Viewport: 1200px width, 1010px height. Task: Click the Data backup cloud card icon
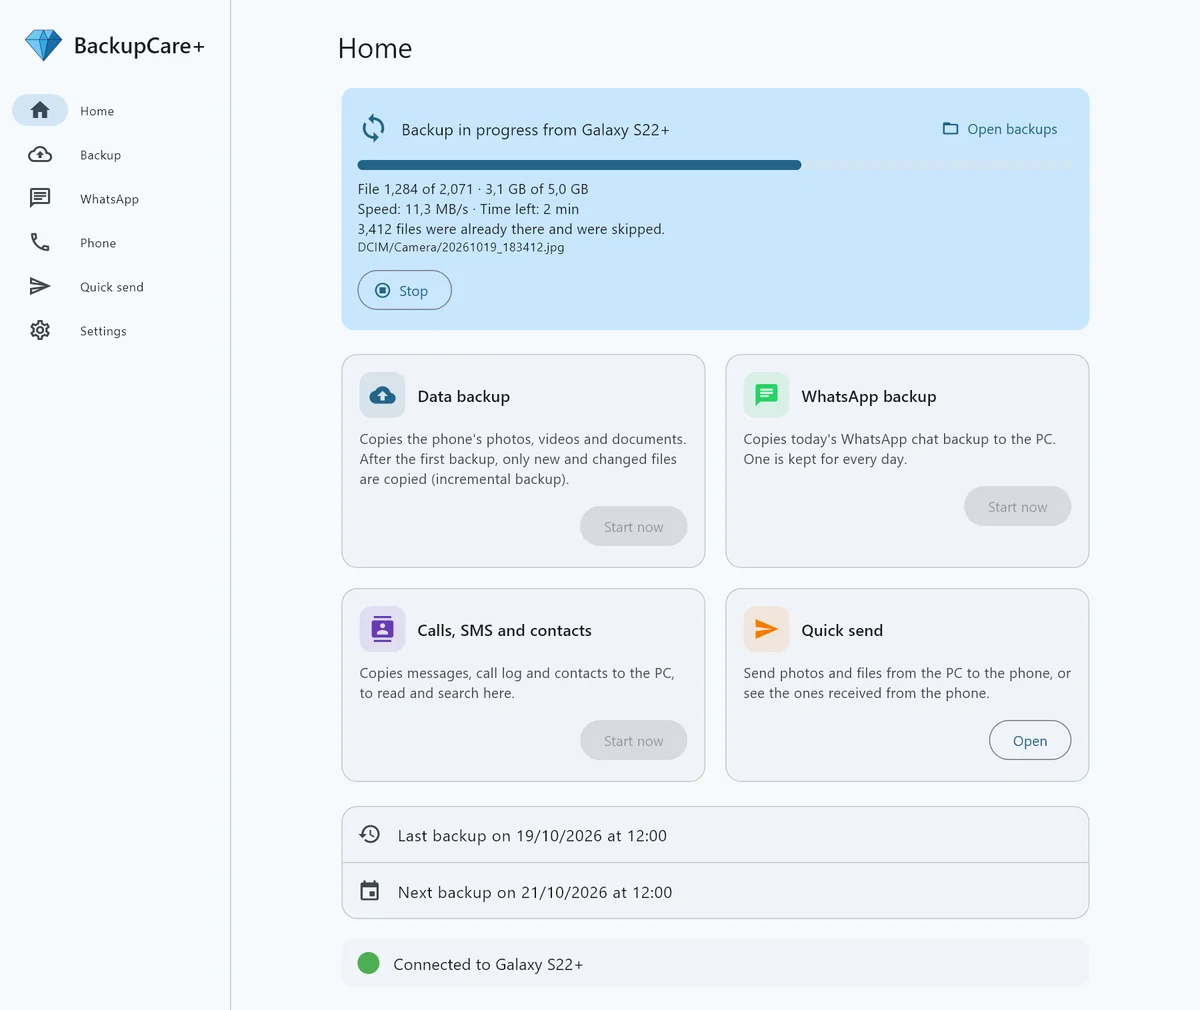382,395
